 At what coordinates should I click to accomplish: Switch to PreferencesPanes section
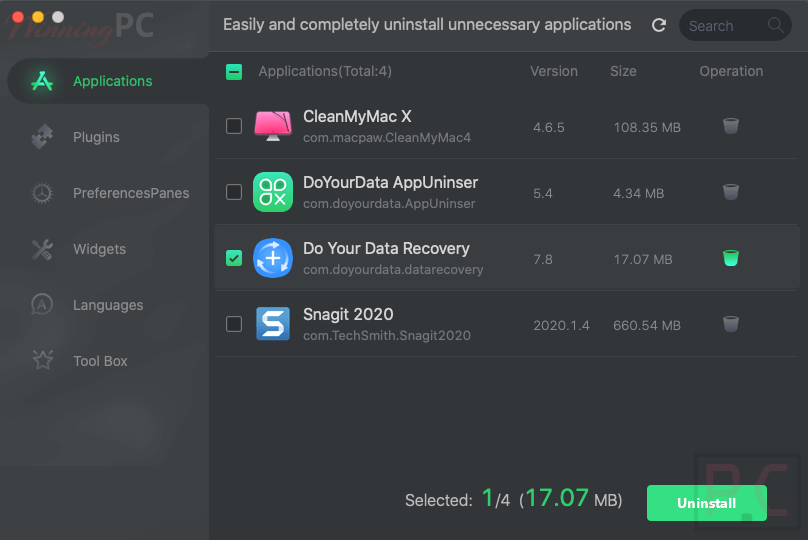(131, 193)
